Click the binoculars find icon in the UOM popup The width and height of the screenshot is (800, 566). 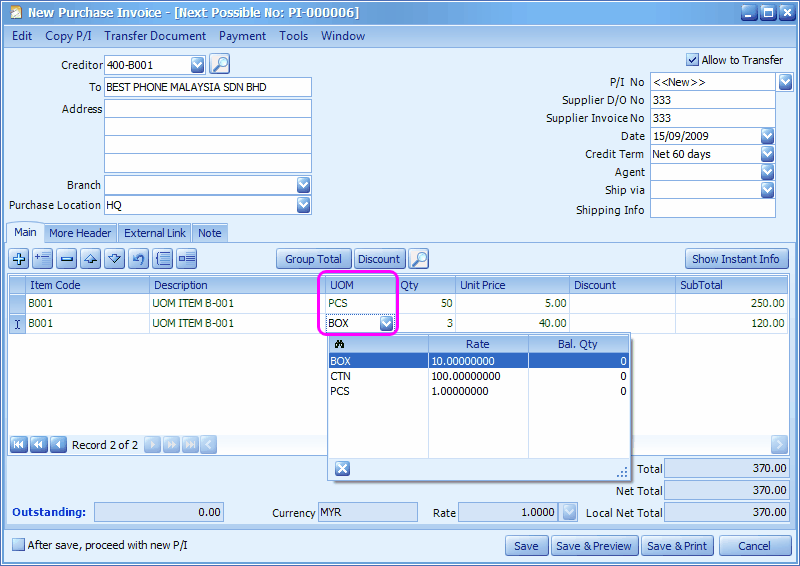[x=339, y=344]
